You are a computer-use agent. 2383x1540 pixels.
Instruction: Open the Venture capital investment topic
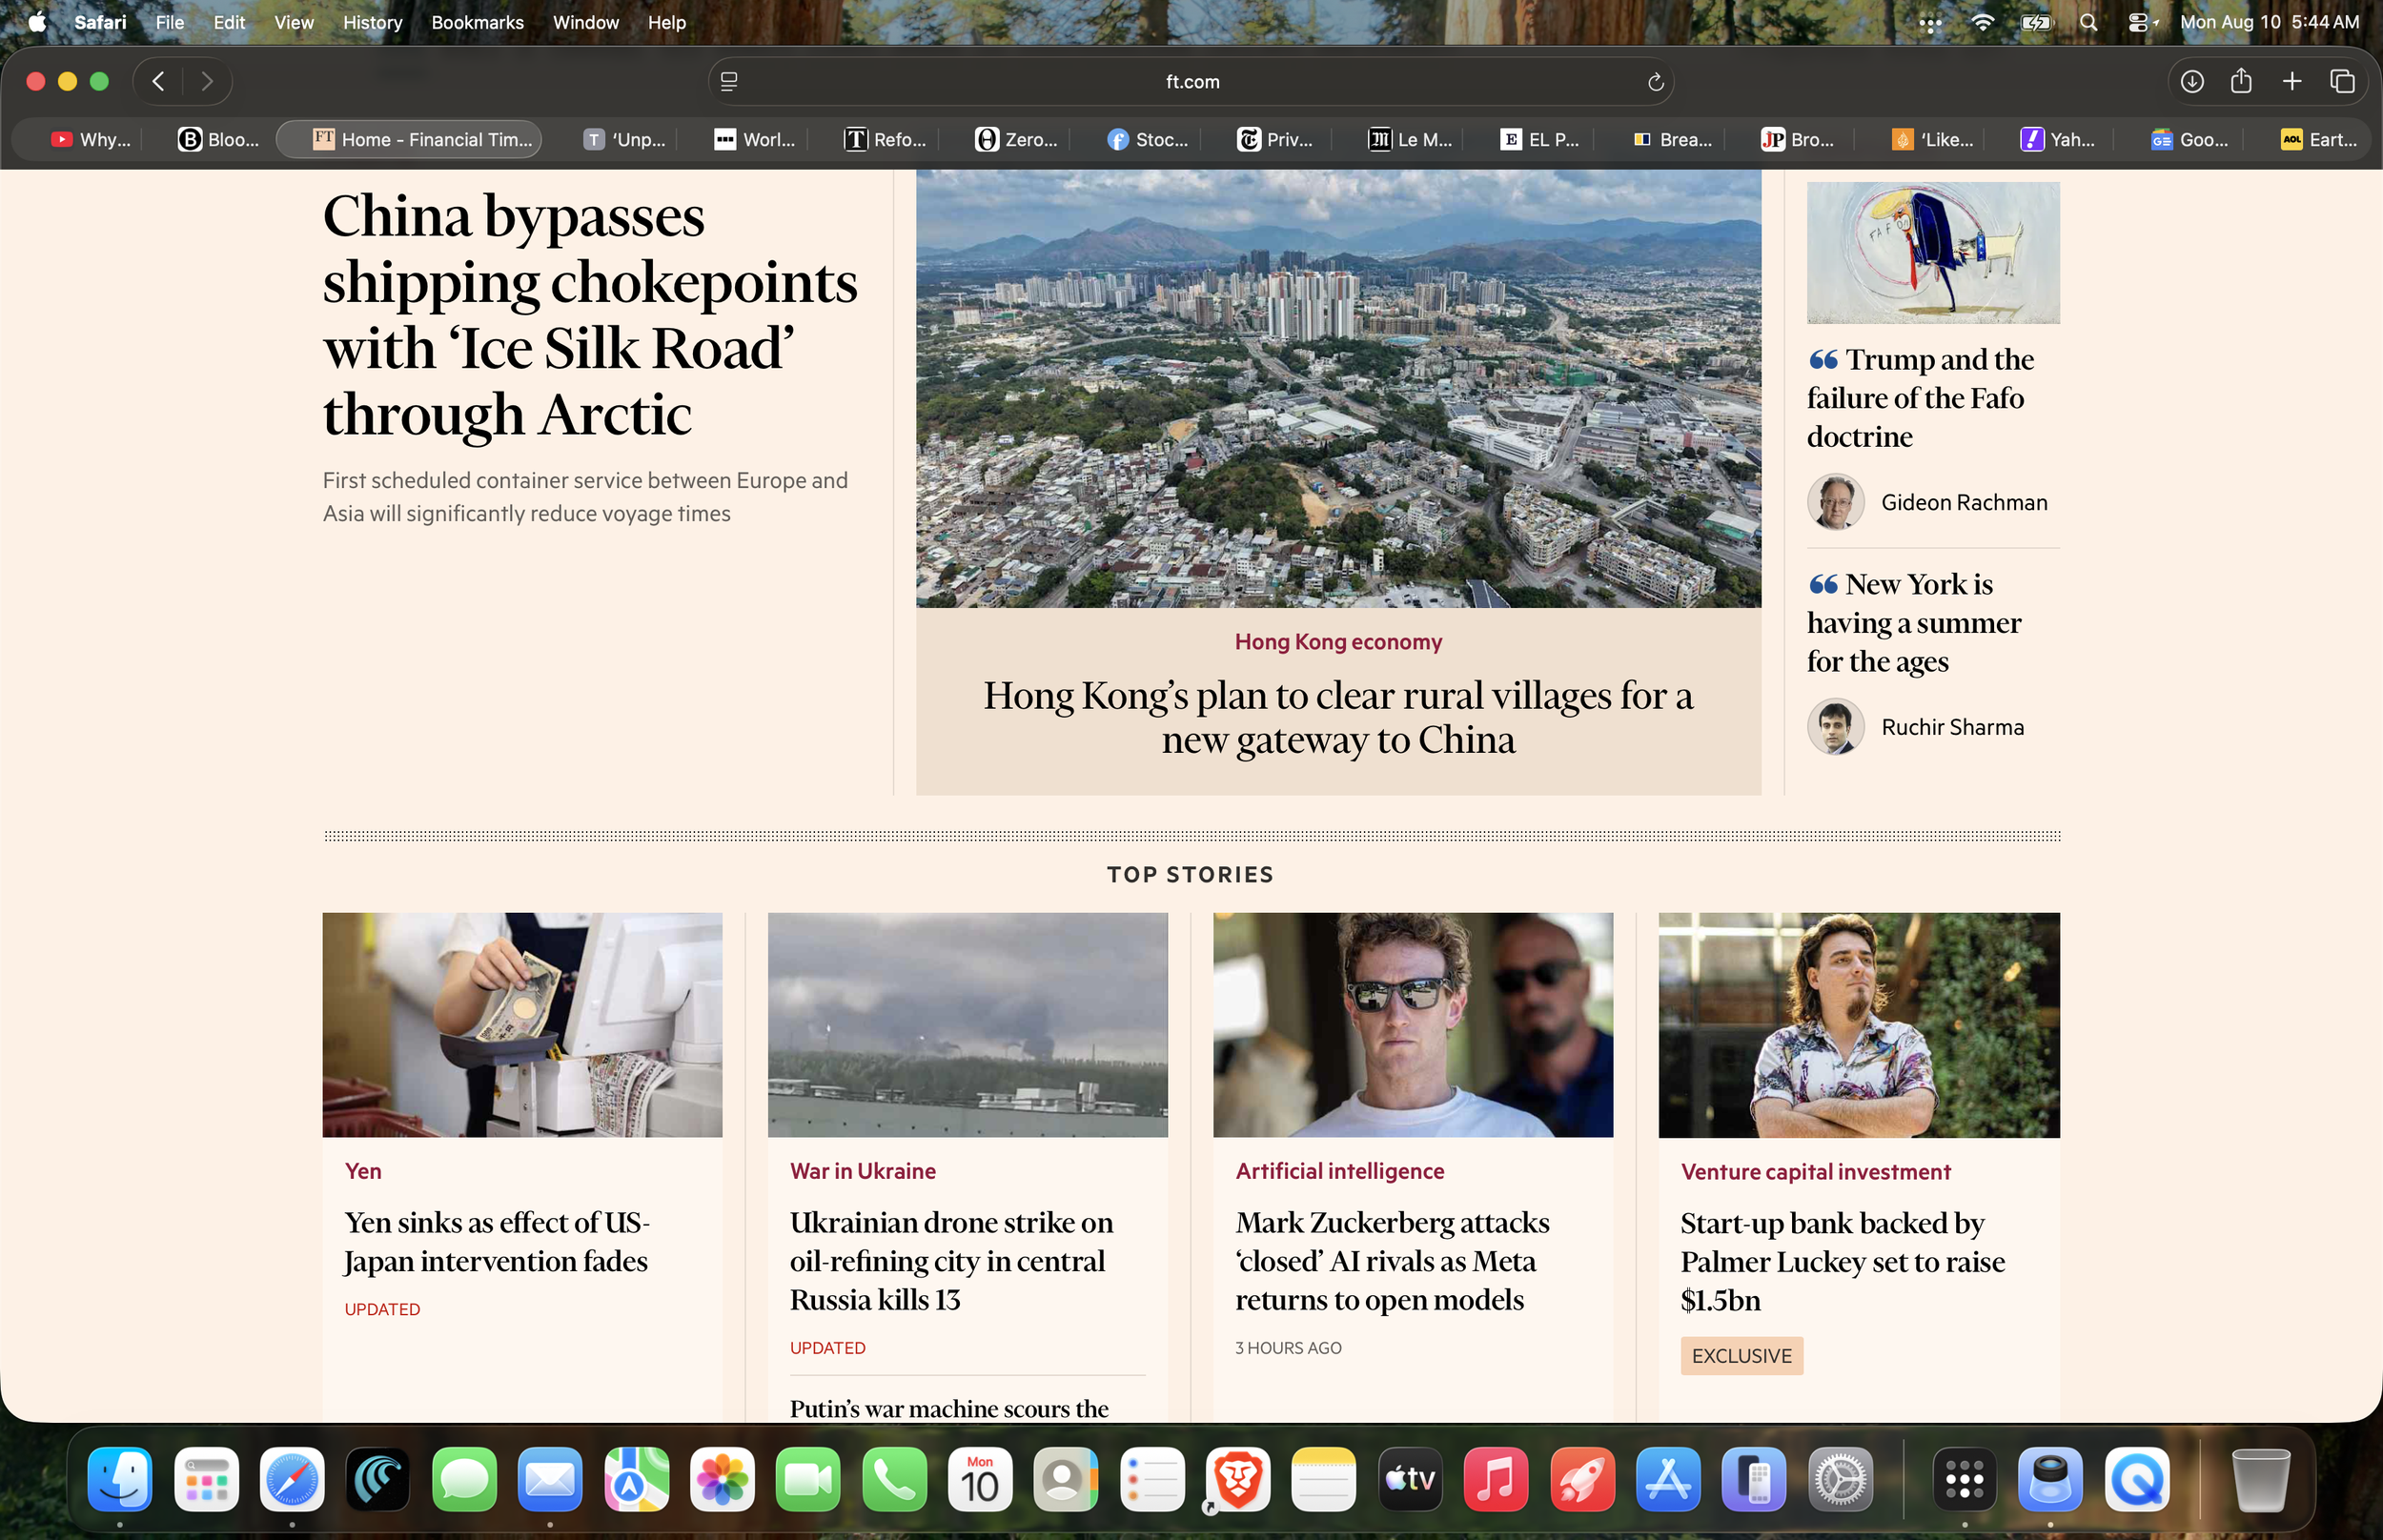(1816, 1172)
